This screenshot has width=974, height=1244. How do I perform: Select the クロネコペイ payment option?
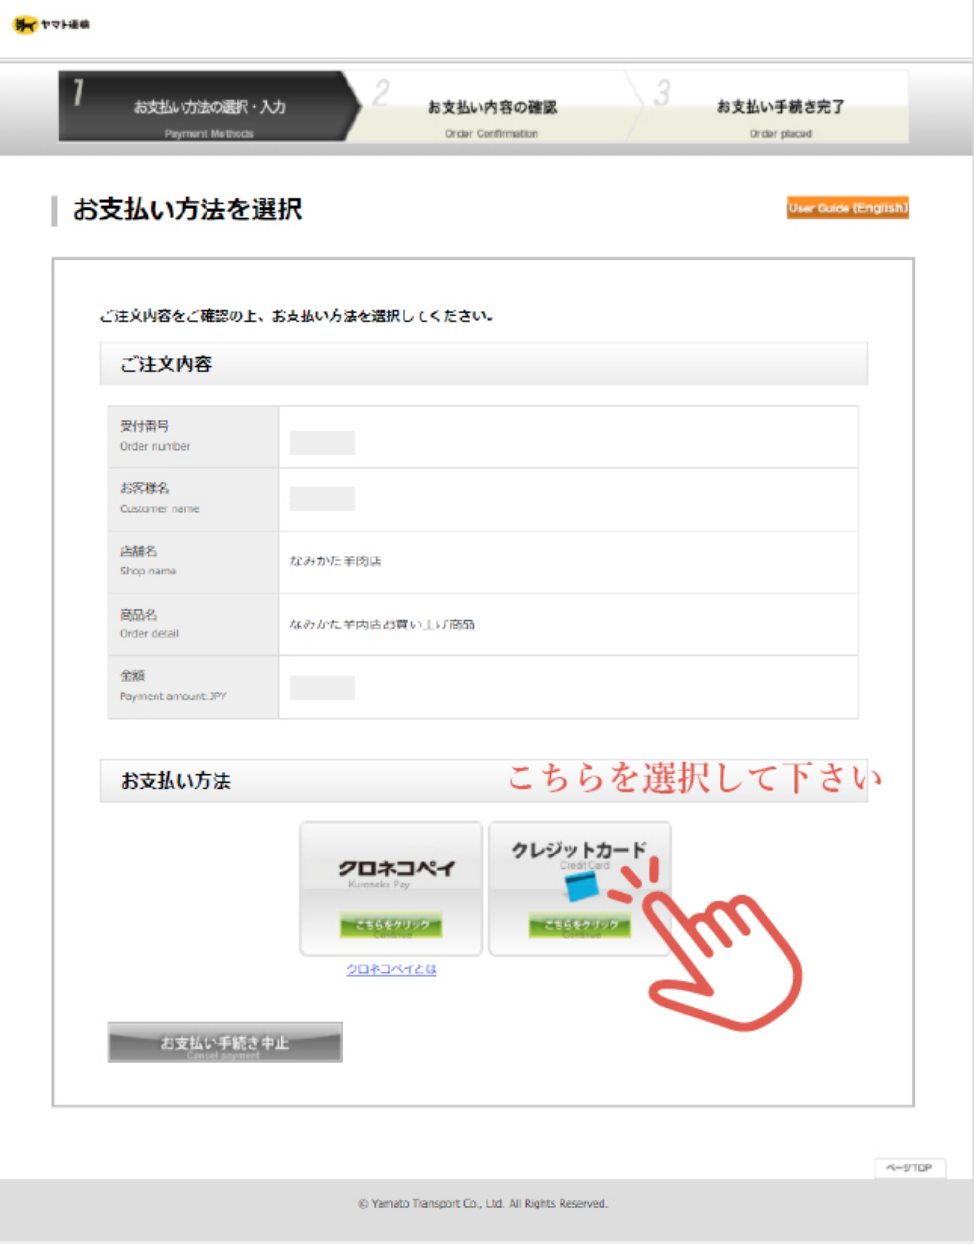pyautogui.click(x=391, y=888)
